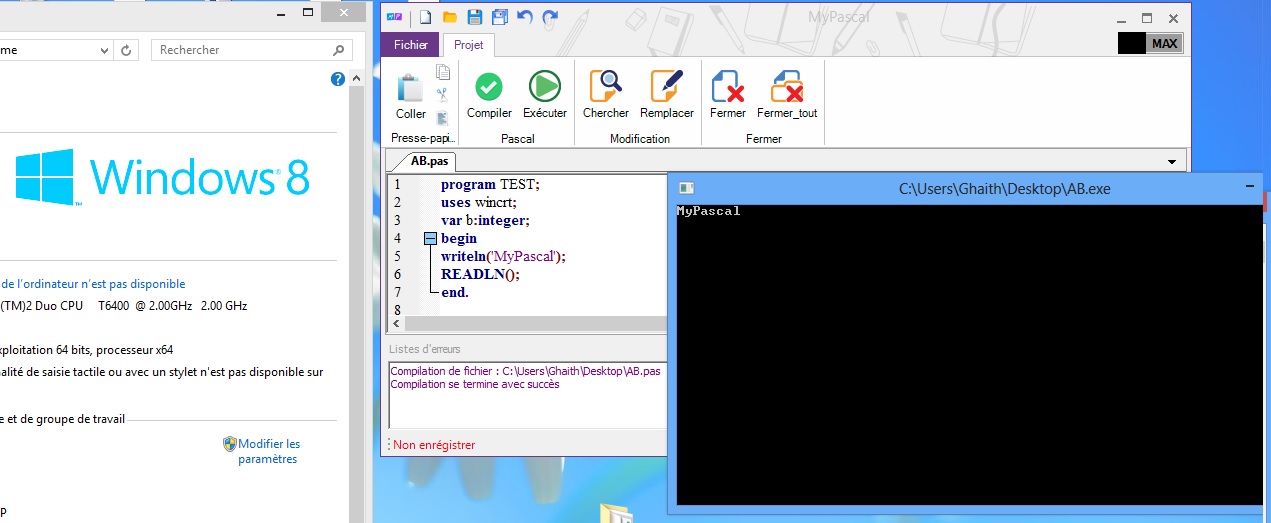Click the 'uses wincrt;' code line
The width and height of the screenshot is (1271, 523).
click(478, 202)
